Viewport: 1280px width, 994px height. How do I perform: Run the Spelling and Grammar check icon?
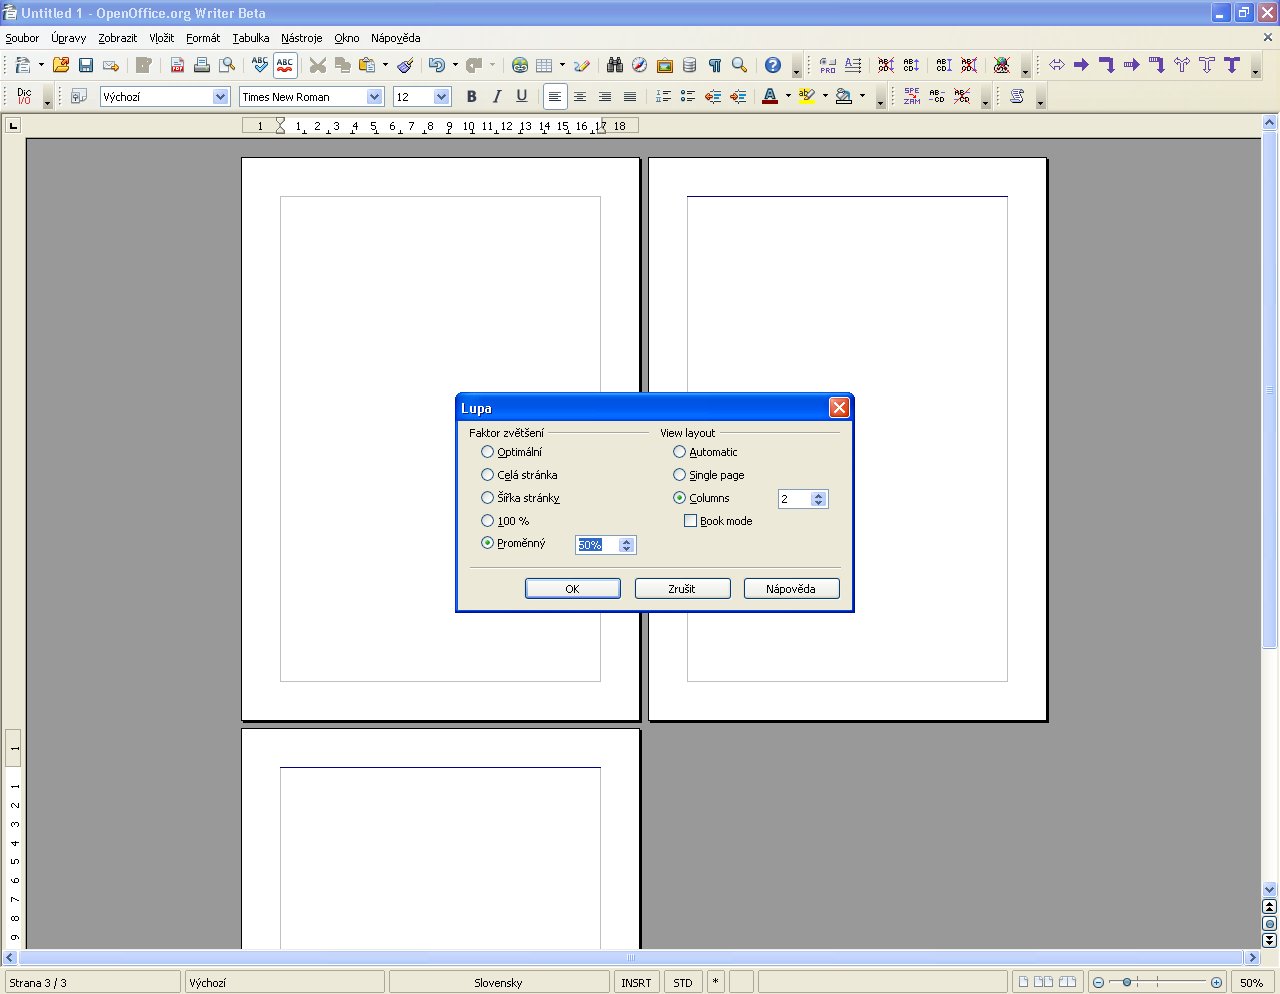[260, 65]
